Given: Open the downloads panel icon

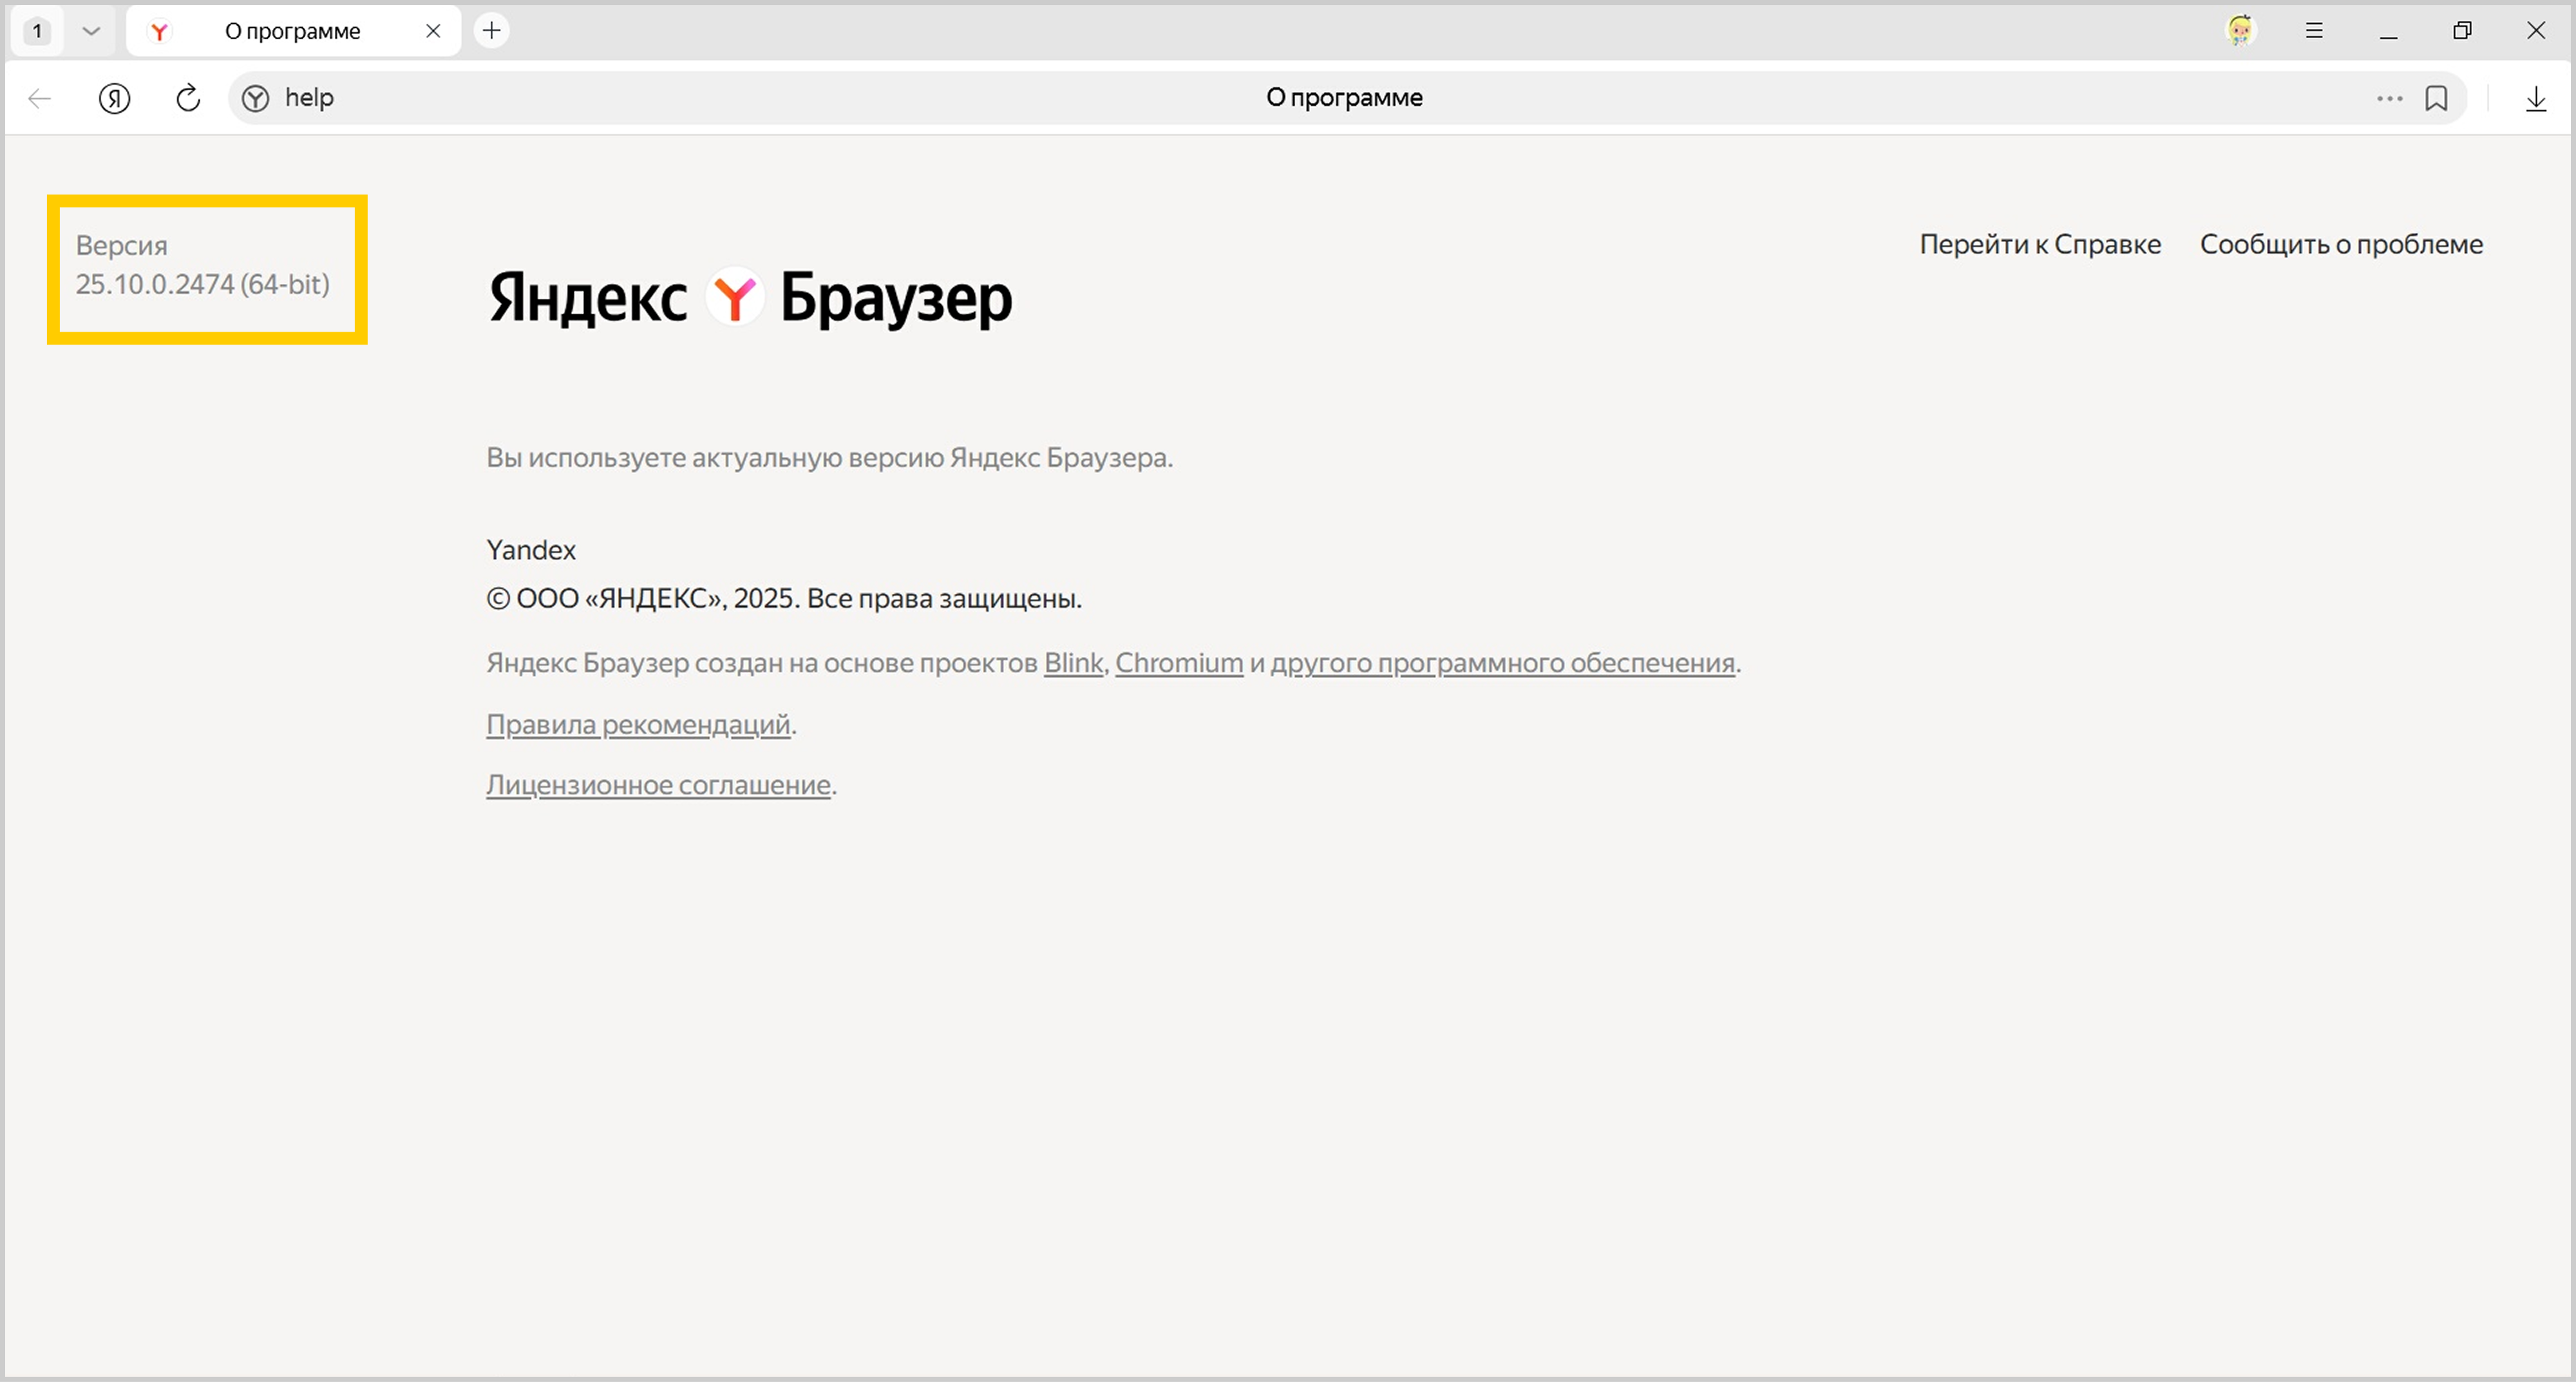Looking at the screenshot, I should (x=2535, y=98).
